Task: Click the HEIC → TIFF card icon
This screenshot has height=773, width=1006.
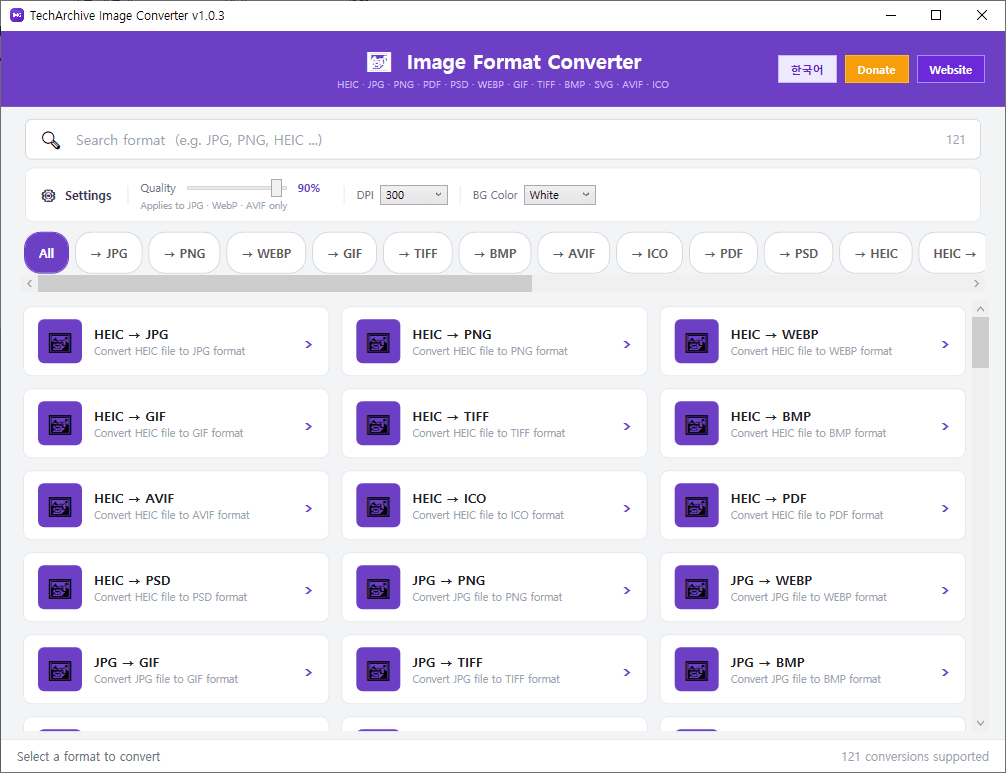Action: tap(378, 424)
